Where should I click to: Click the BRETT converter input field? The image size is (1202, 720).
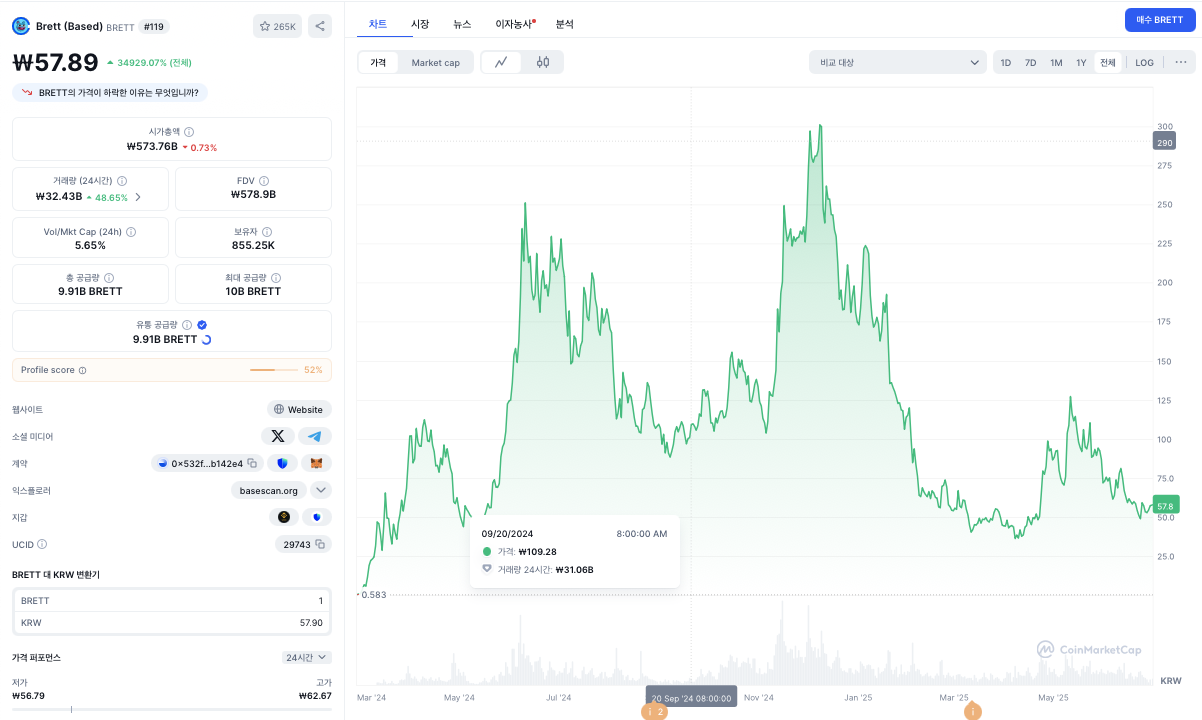pos(172,601)
